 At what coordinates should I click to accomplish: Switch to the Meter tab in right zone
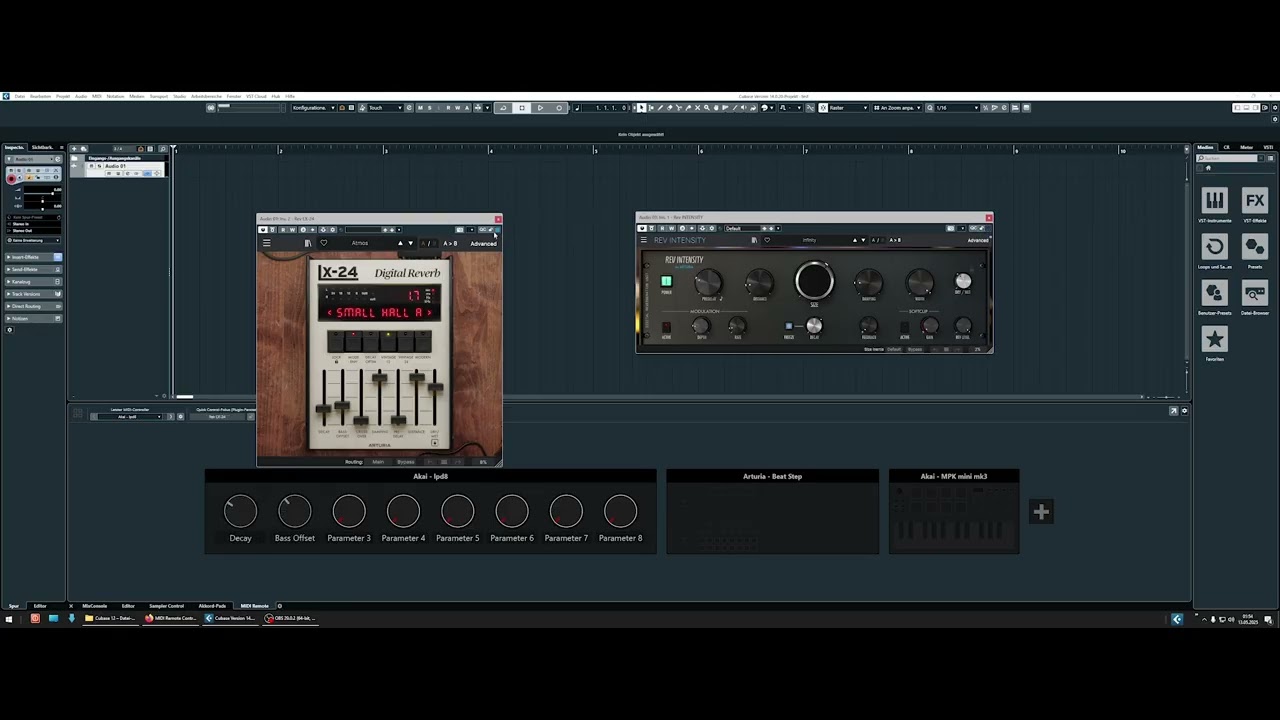click(x=1246, y=147)
